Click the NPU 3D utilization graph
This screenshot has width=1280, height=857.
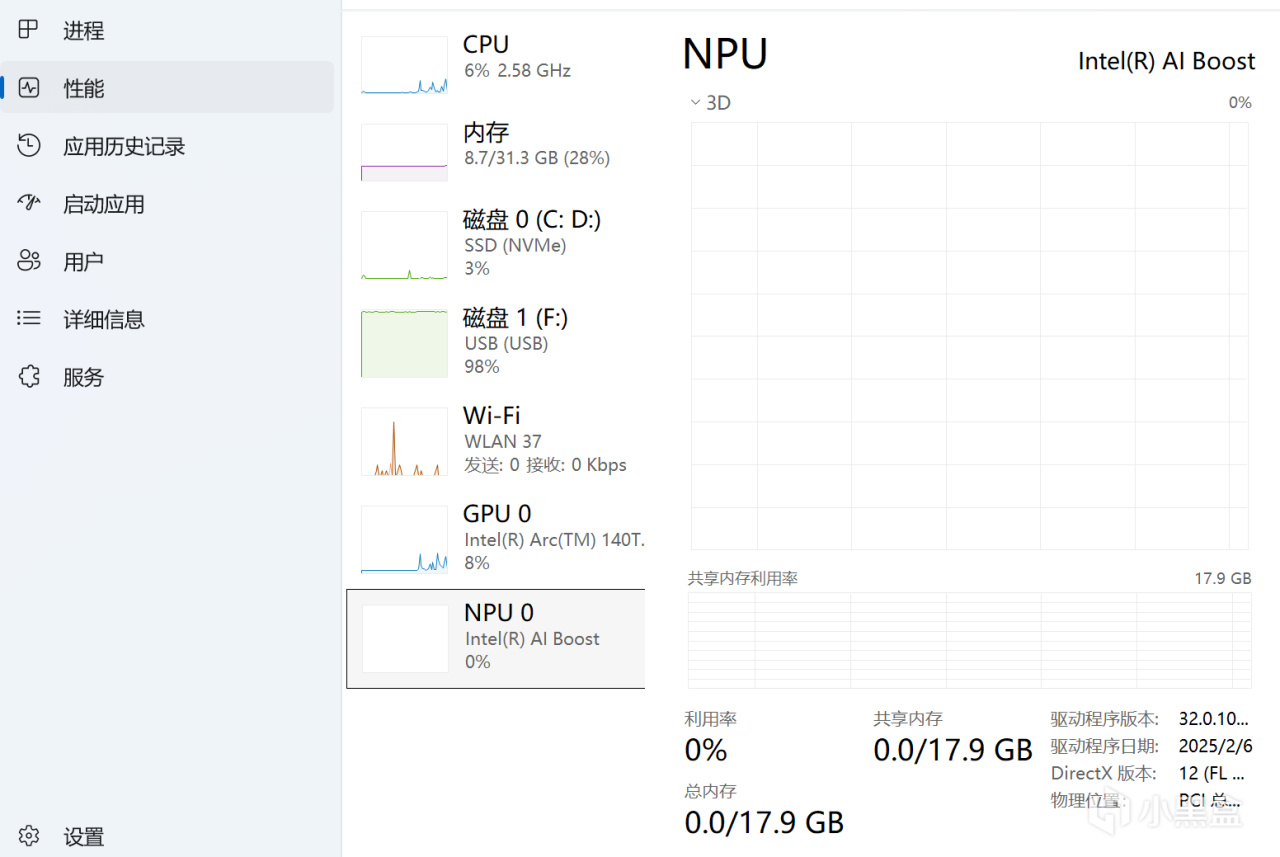click(x=969, y=335)
